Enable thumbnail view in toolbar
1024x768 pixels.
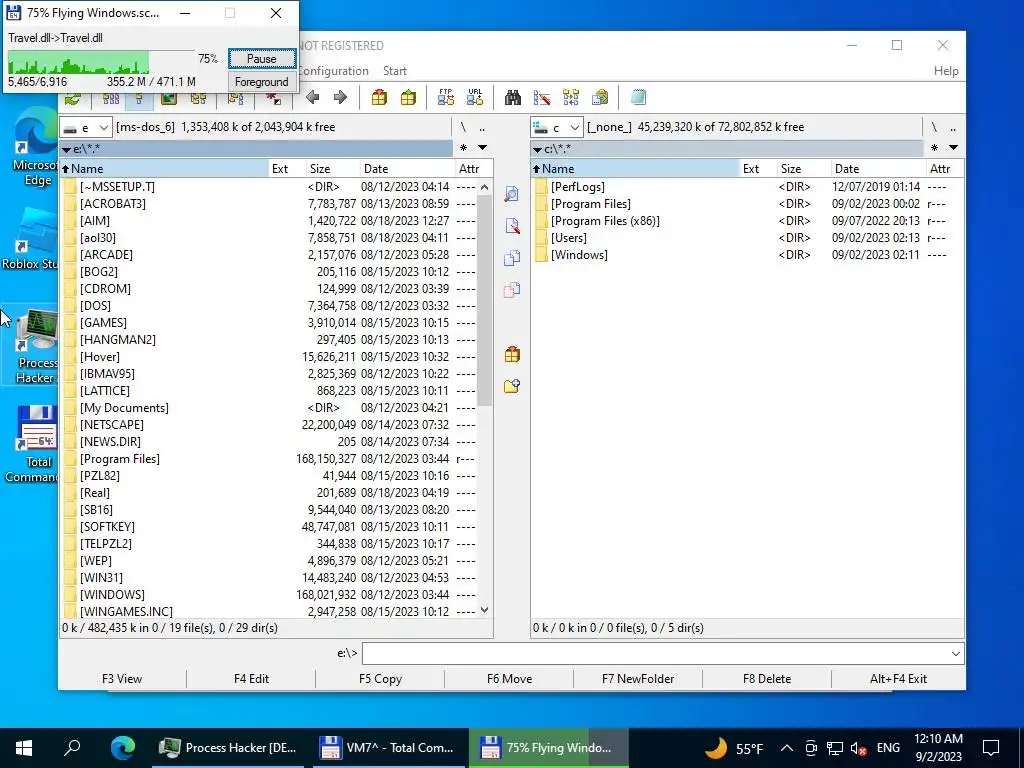168,98
